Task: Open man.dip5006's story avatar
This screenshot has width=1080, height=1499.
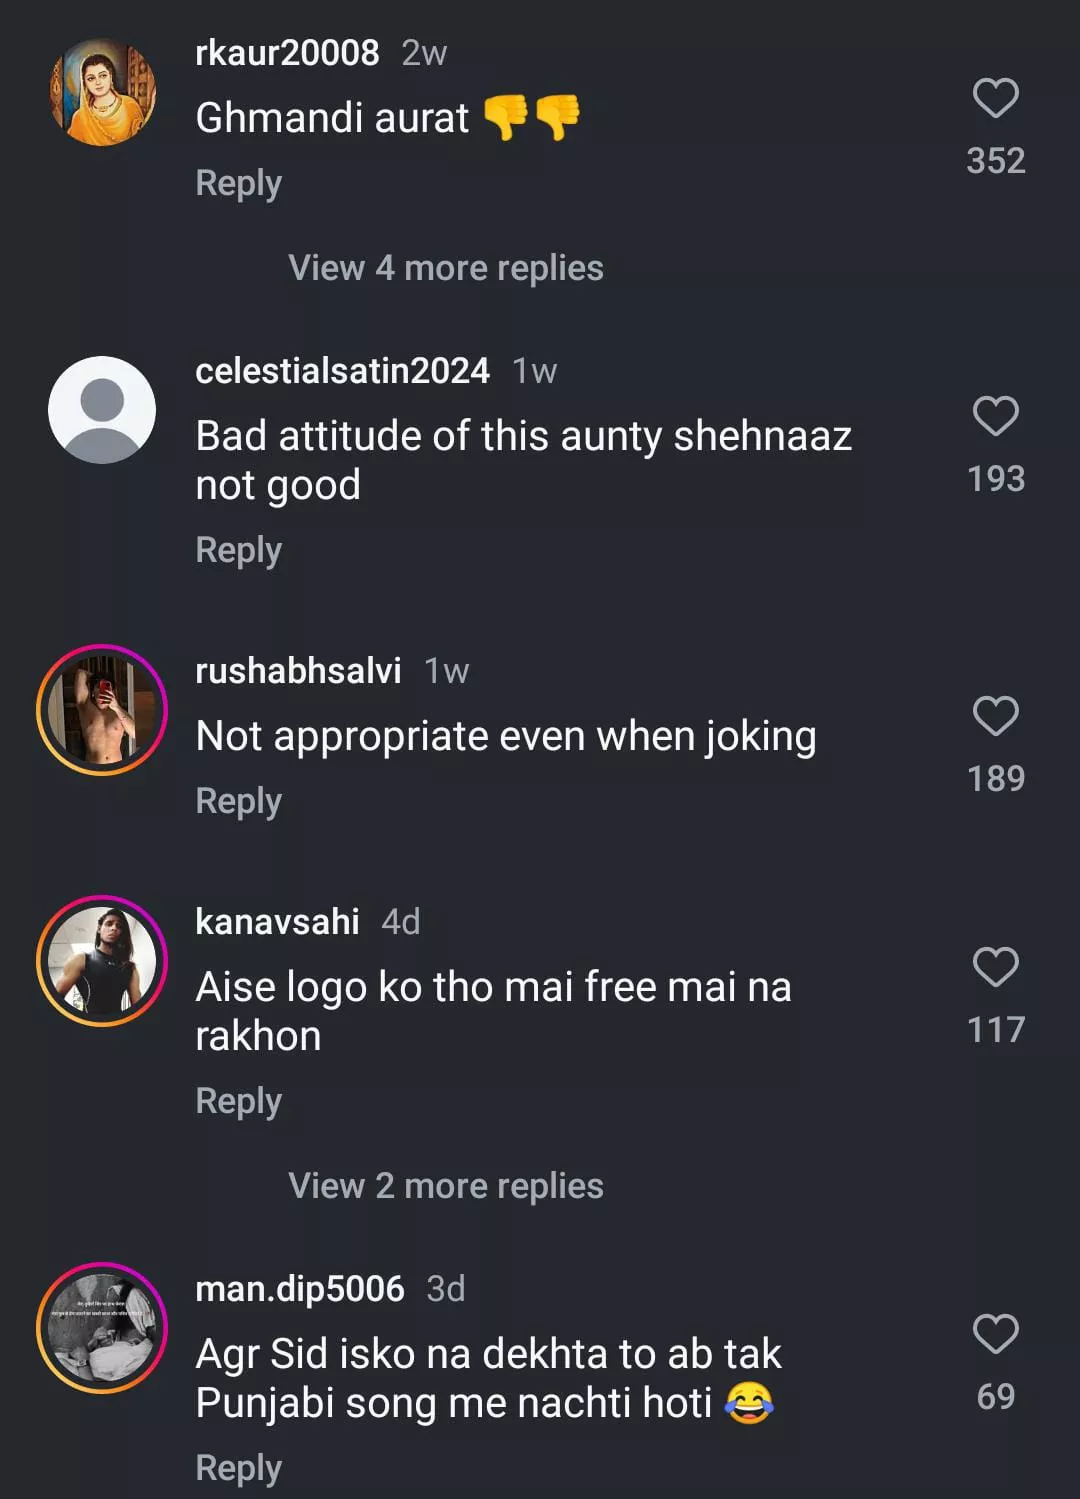Action: [102, 1328]
